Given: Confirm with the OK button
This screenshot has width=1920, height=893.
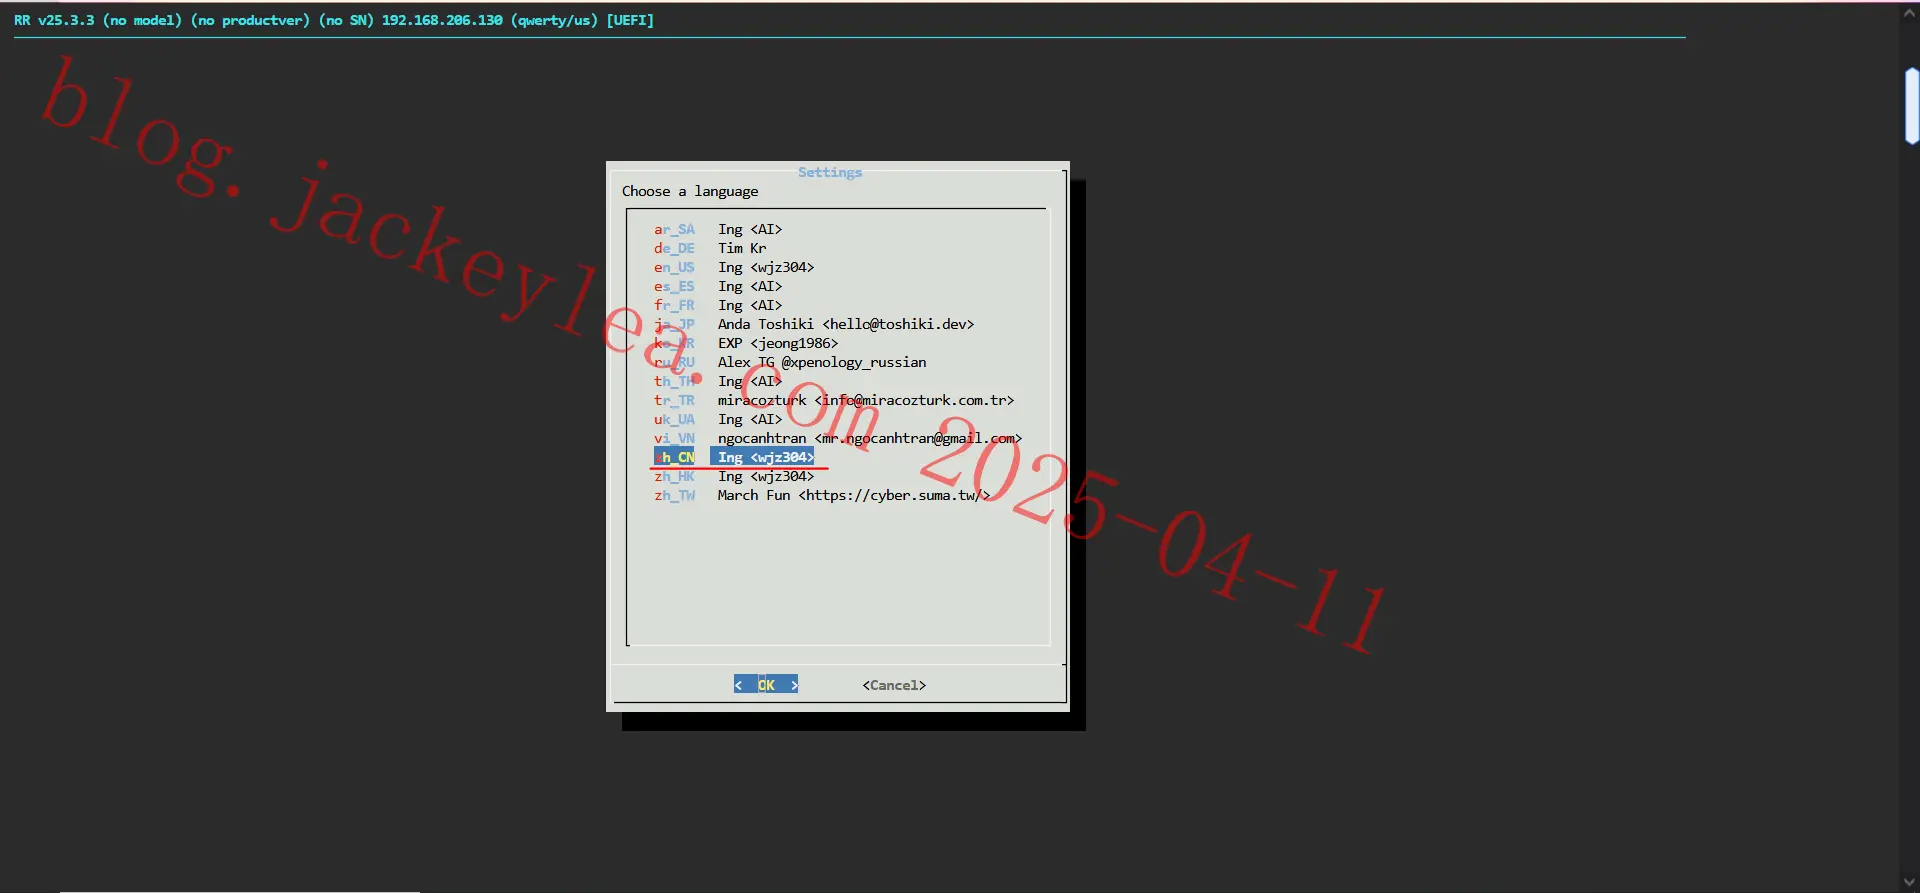Looking at the screenshot, I should 766,685.
